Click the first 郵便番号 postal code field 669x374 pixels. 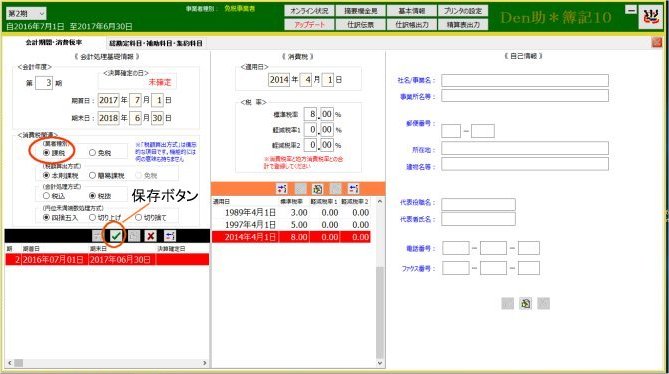451,131
